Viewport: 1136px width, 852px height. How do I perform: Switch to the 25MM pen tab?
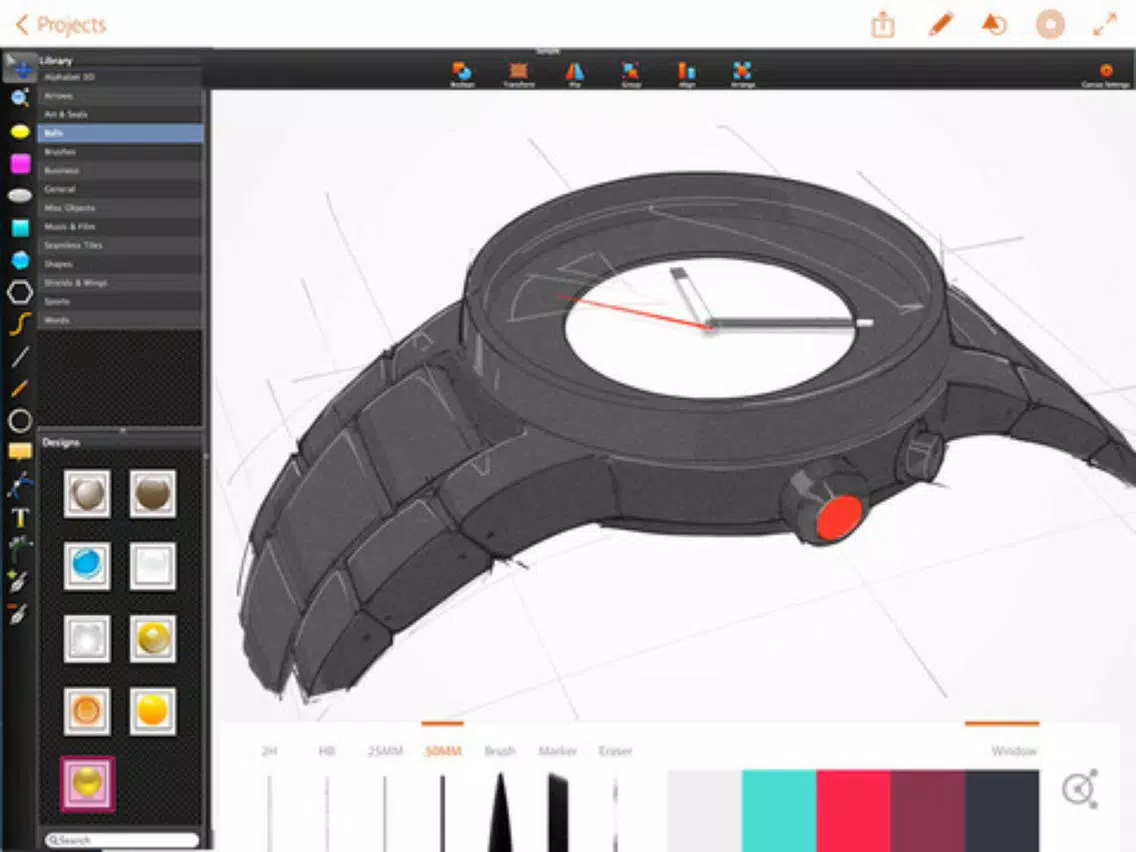(385, 751)
